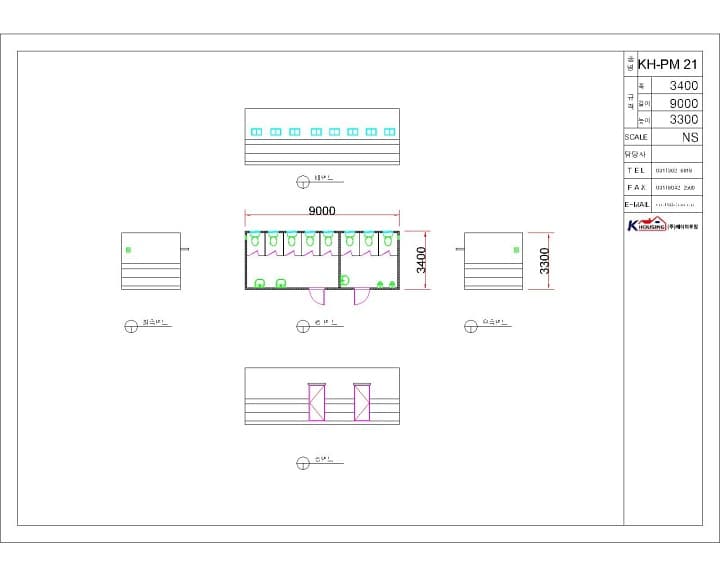Click the green vent square on left side elevation
720x576 pixels.
coord(129,250)
